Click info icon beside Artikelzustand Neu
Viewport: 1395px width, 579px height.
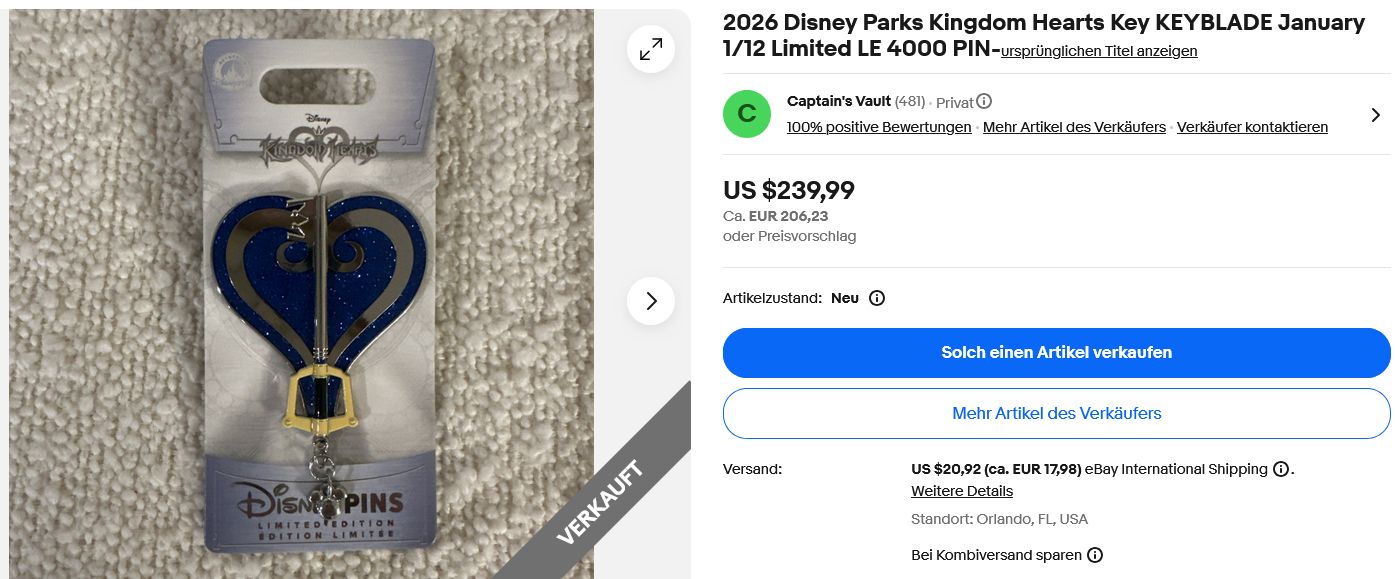pos(877,298)
